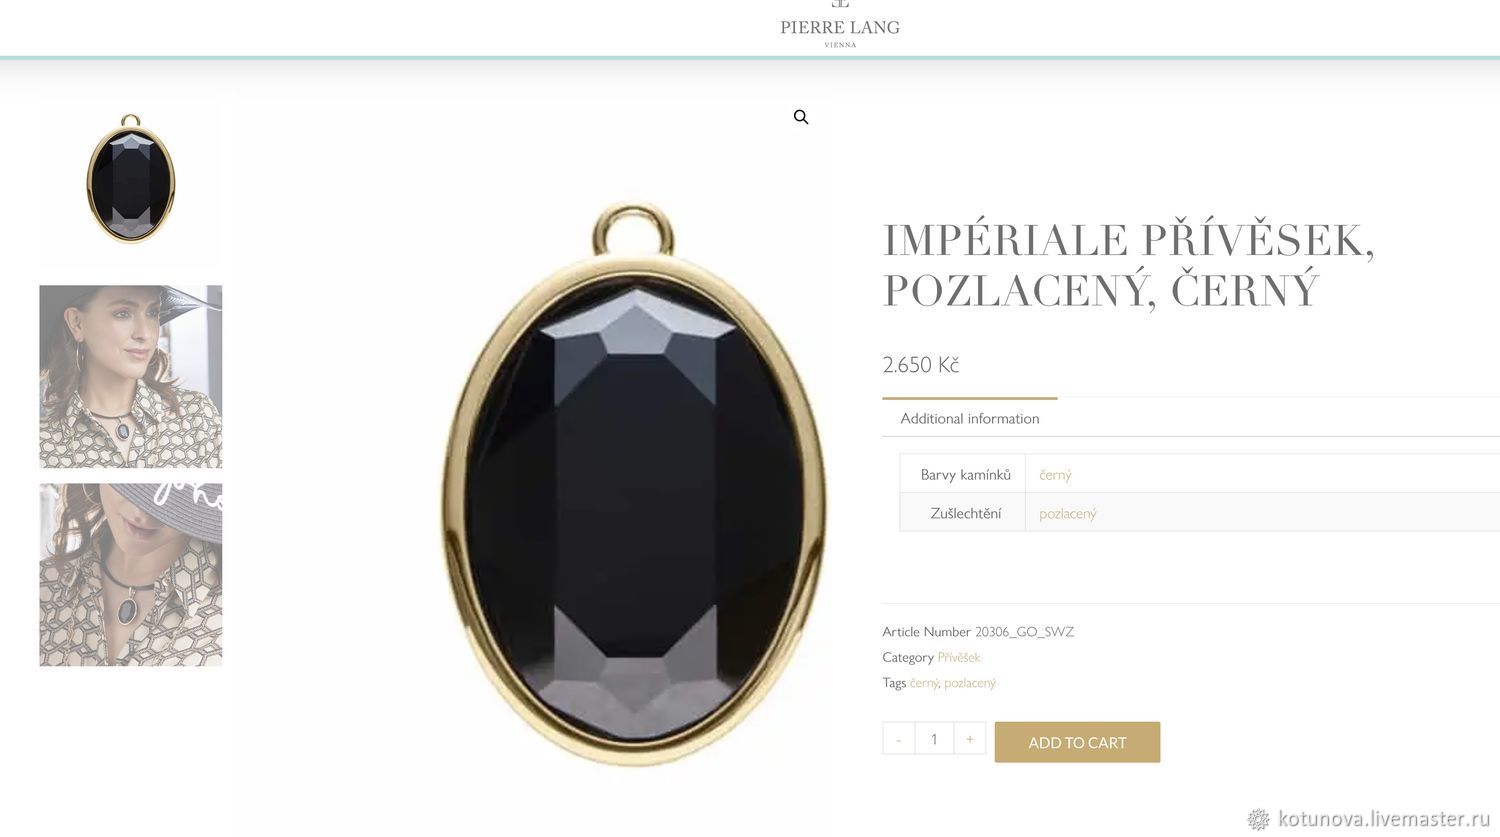Open the necklace close-up model thumbnail
1500x837 pixels.
[x=131, y=575]
